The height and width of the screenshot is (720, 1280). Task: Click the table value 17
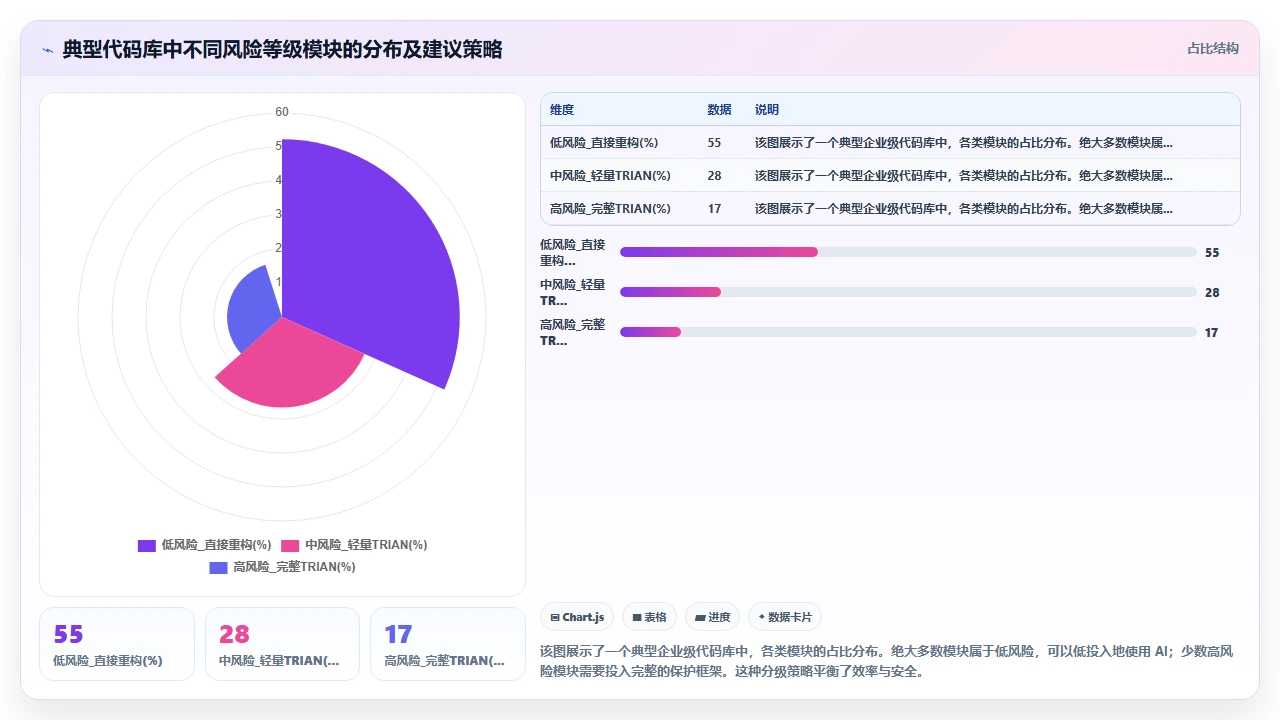pos(714,209)
